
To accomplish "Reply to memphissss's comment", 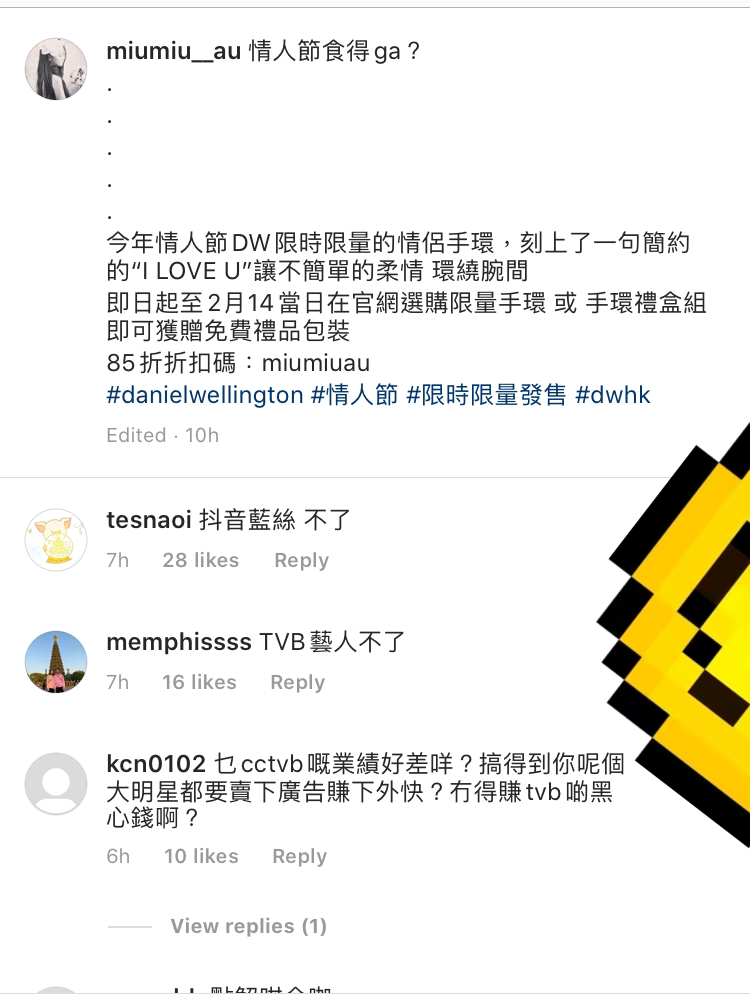I will pos(297,682).
